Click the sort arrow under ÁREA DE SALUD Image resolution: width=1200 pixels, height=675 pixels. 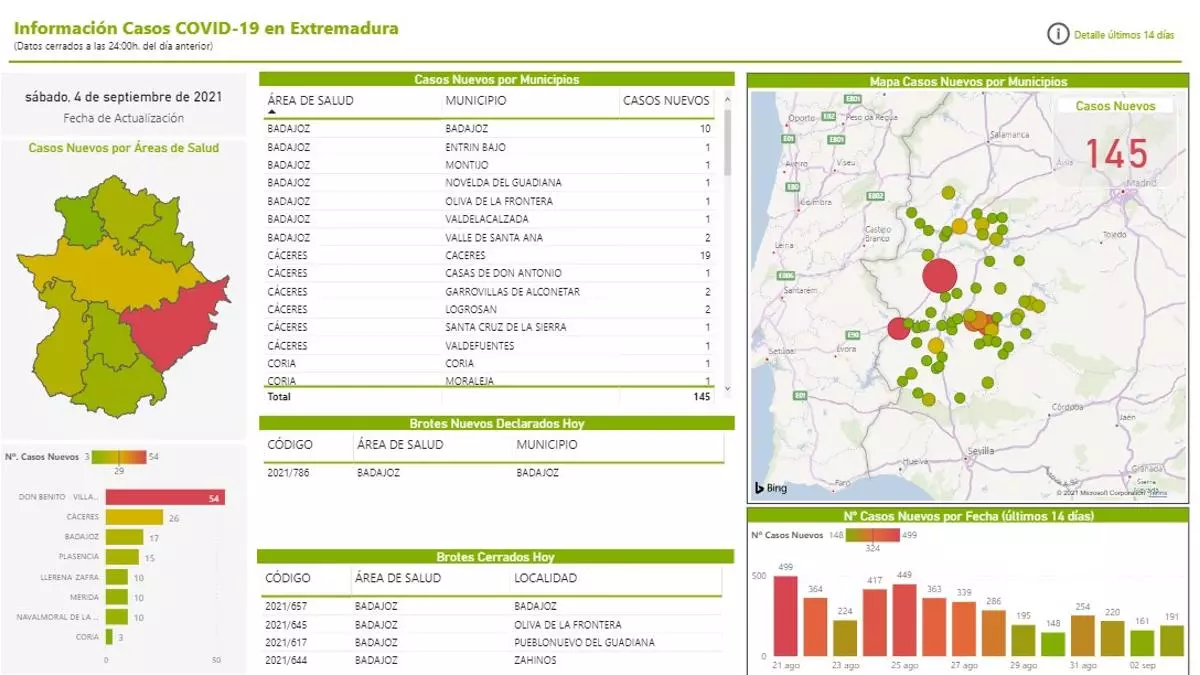[x=273, y=113]
